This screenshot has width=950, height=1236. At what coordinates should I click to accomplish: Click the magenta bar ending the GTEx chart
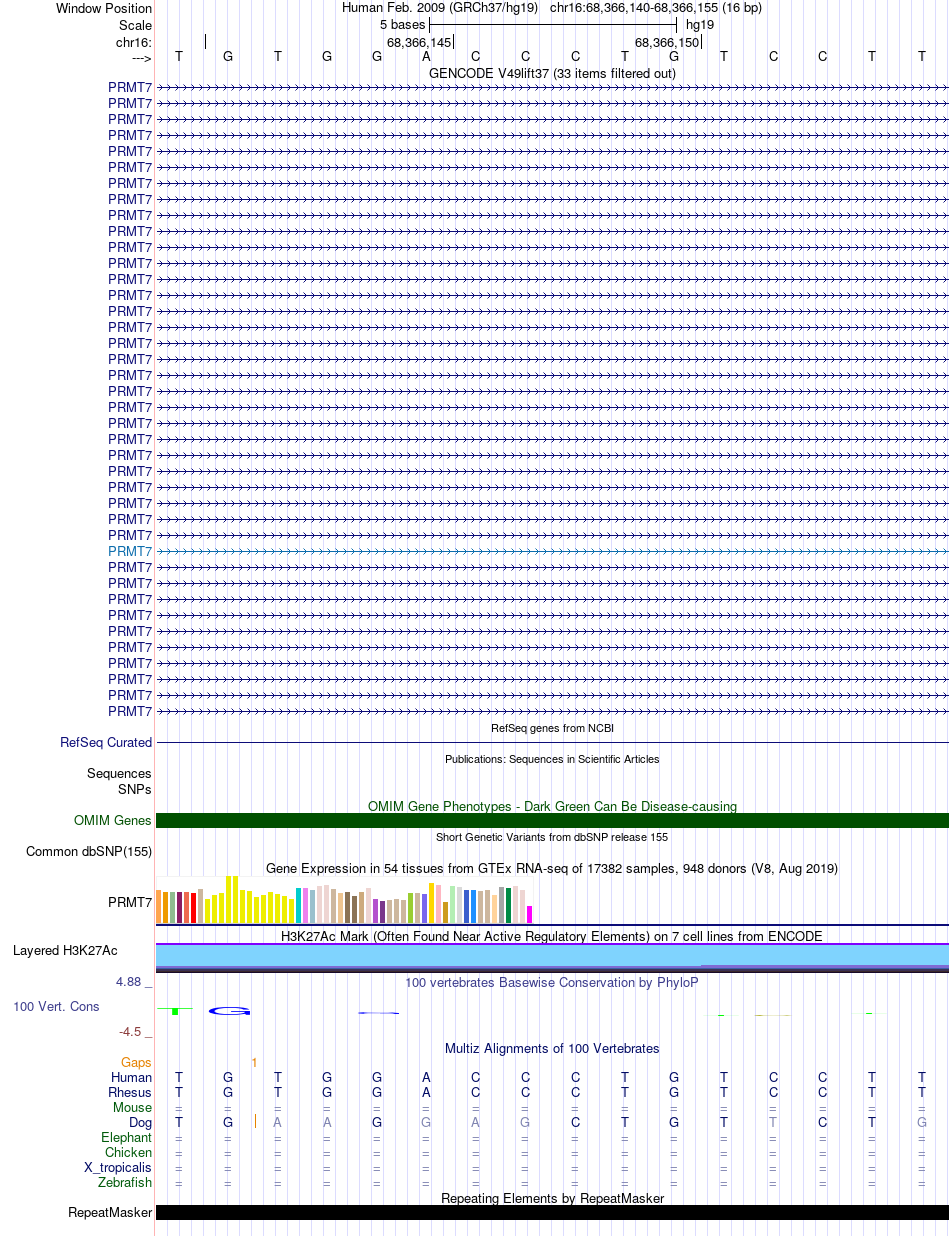(530, 914)
